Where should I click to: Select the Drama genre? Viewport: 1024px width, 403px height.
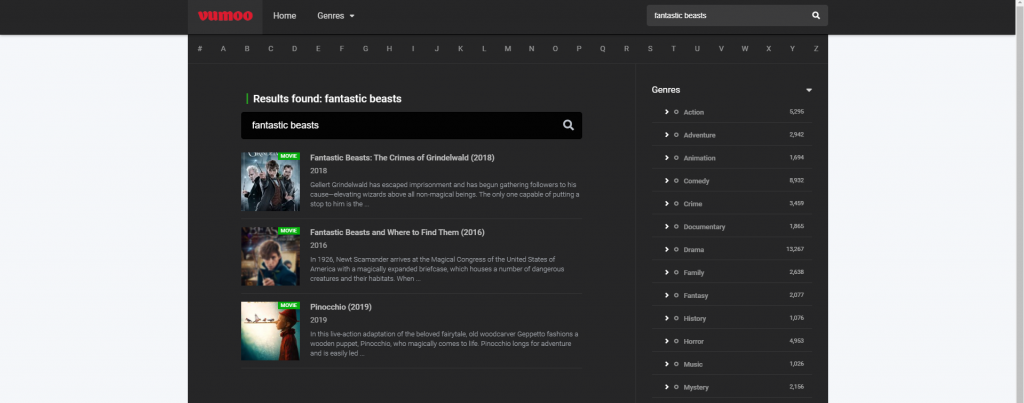pos(694,250)
